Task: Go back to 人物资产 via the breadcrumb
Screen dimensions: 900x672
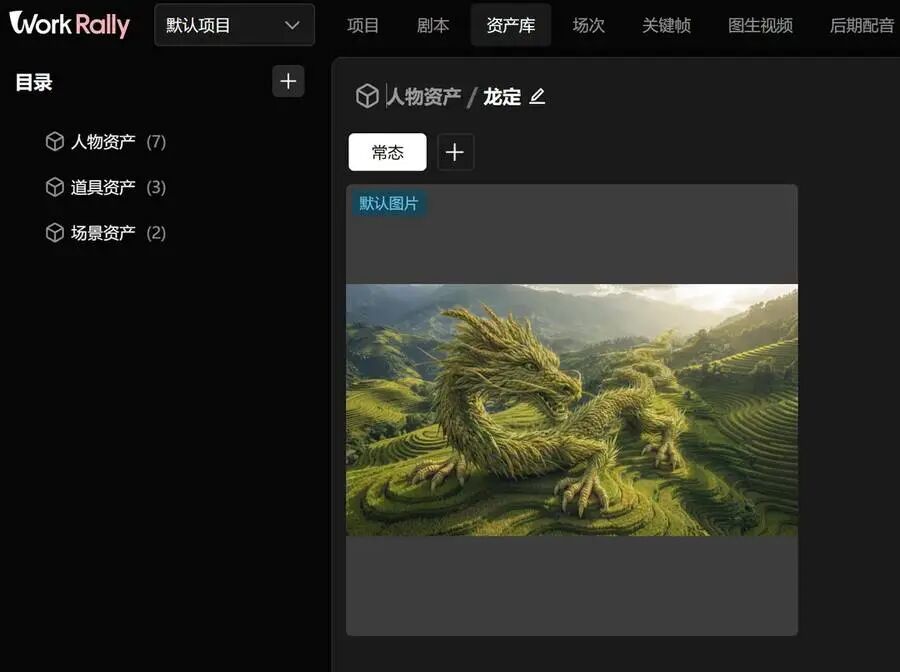Action: tap(424, 96)
